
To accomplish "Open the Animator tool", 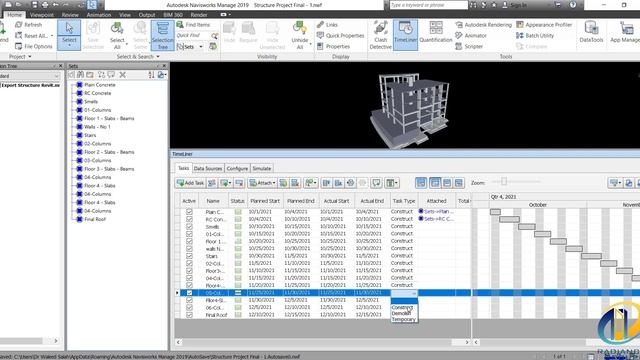I will coord(471,36).
